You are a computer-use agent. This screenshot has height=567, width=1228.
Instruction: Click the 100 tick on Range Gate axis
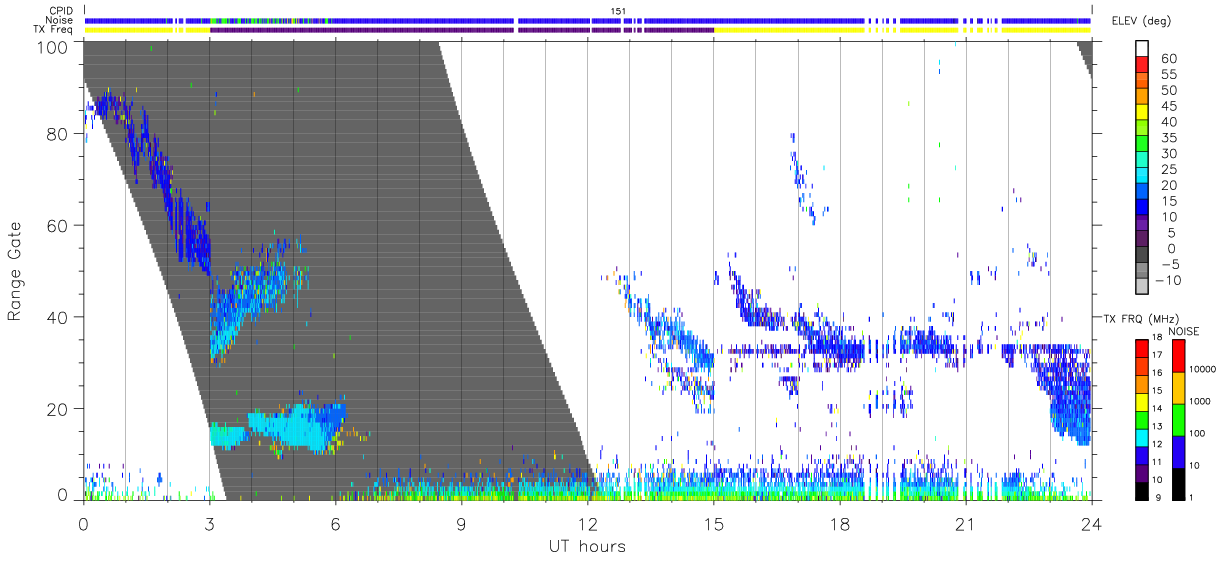click(x=54, y=47)
